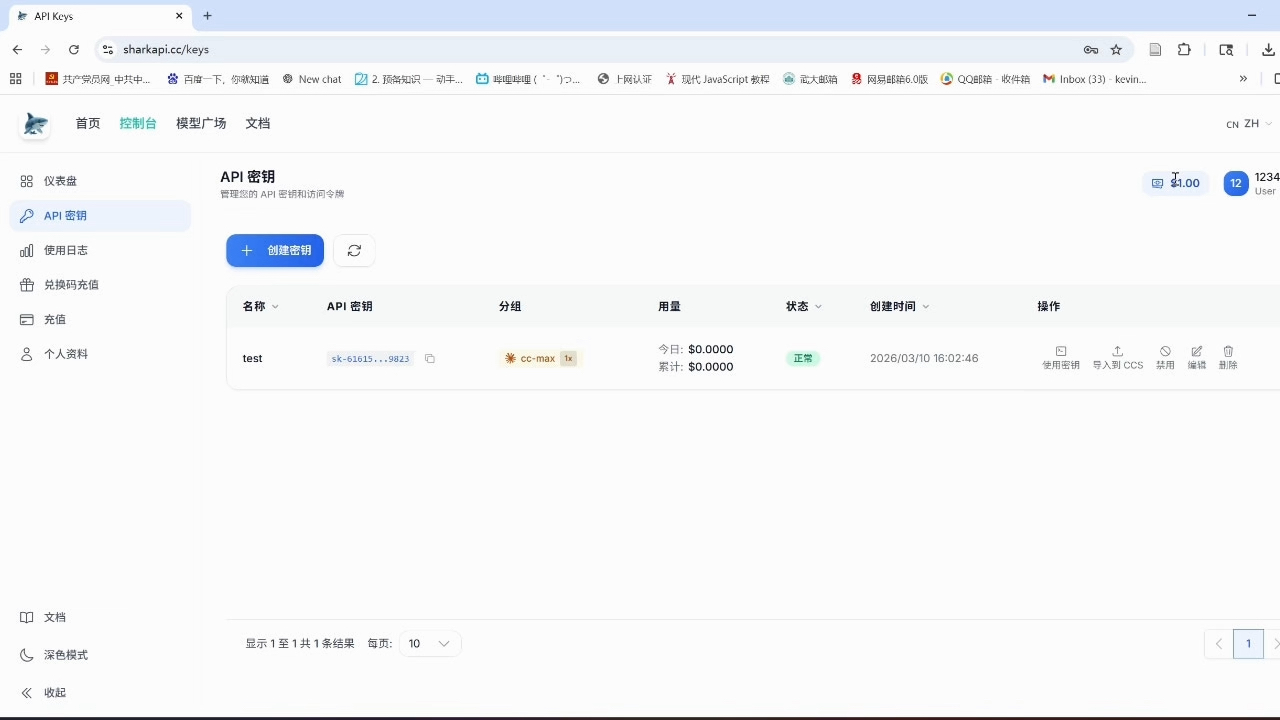Select API 密钥 in the sidebar
The width and height of the screenshot is (1280, 720).
point(100,216)
